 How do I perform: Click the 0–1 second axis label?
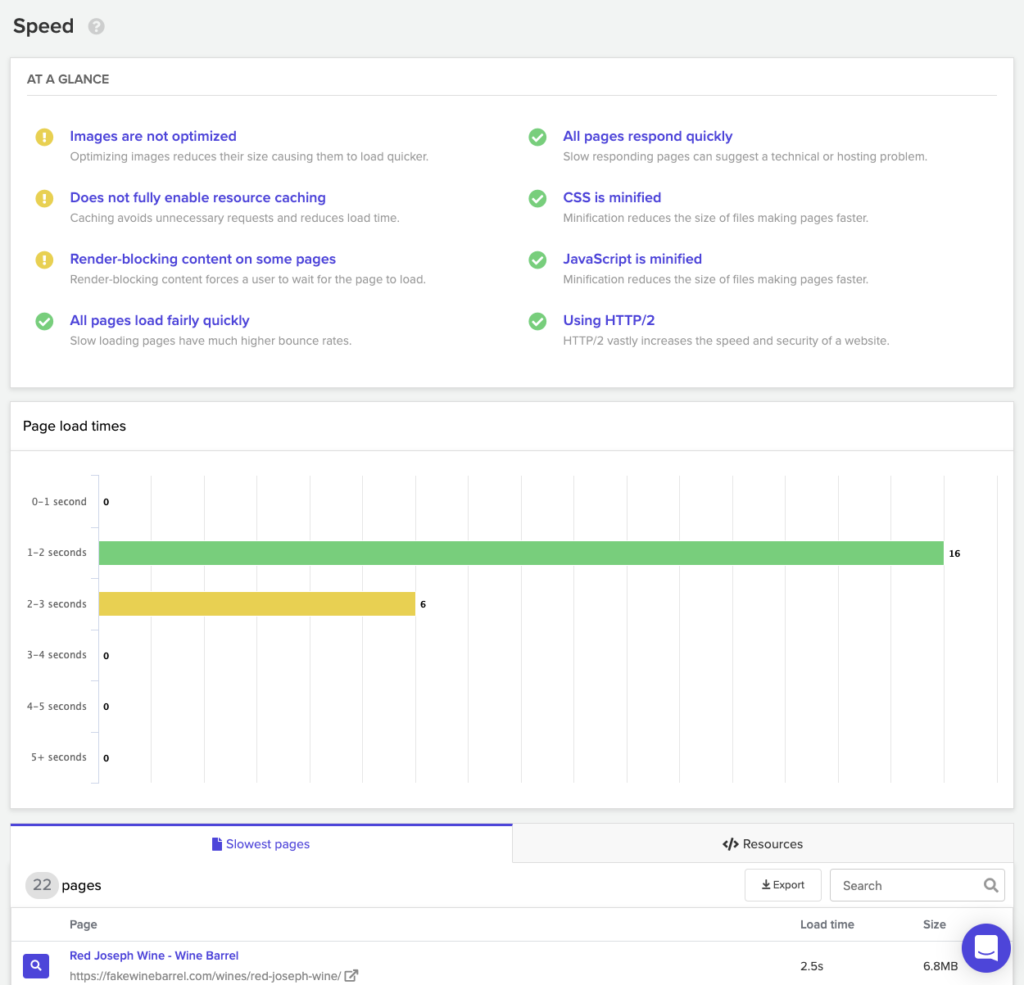(59, 502)
